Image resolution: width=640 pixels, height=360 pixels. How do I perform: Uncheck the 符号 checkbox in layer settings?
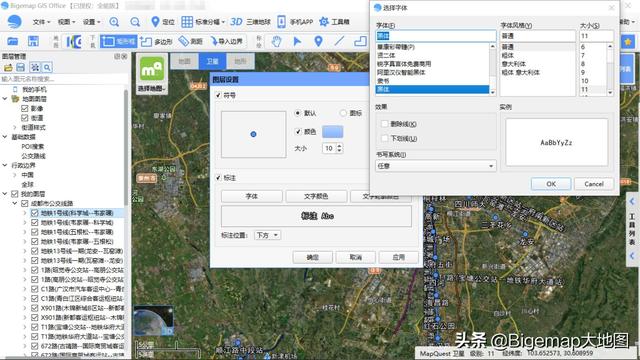tap(218, 95)
